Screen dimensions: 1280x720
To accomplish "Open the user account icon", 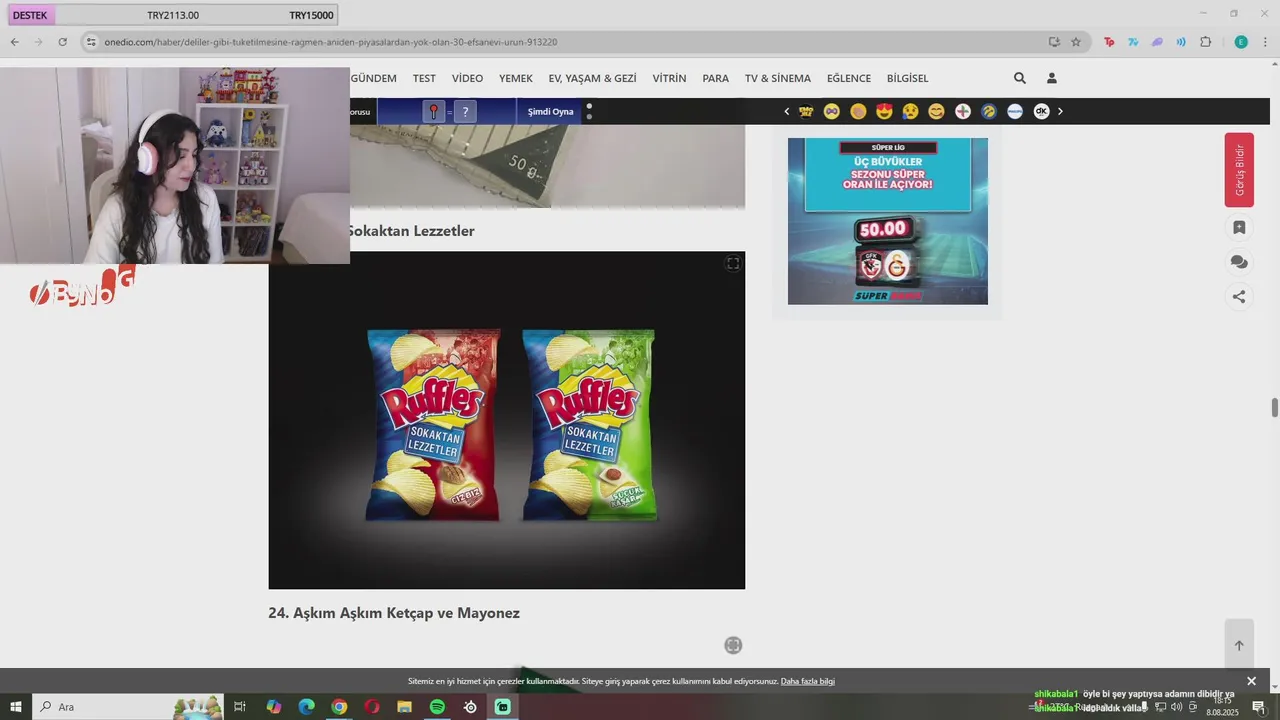I will [1051, 78].
